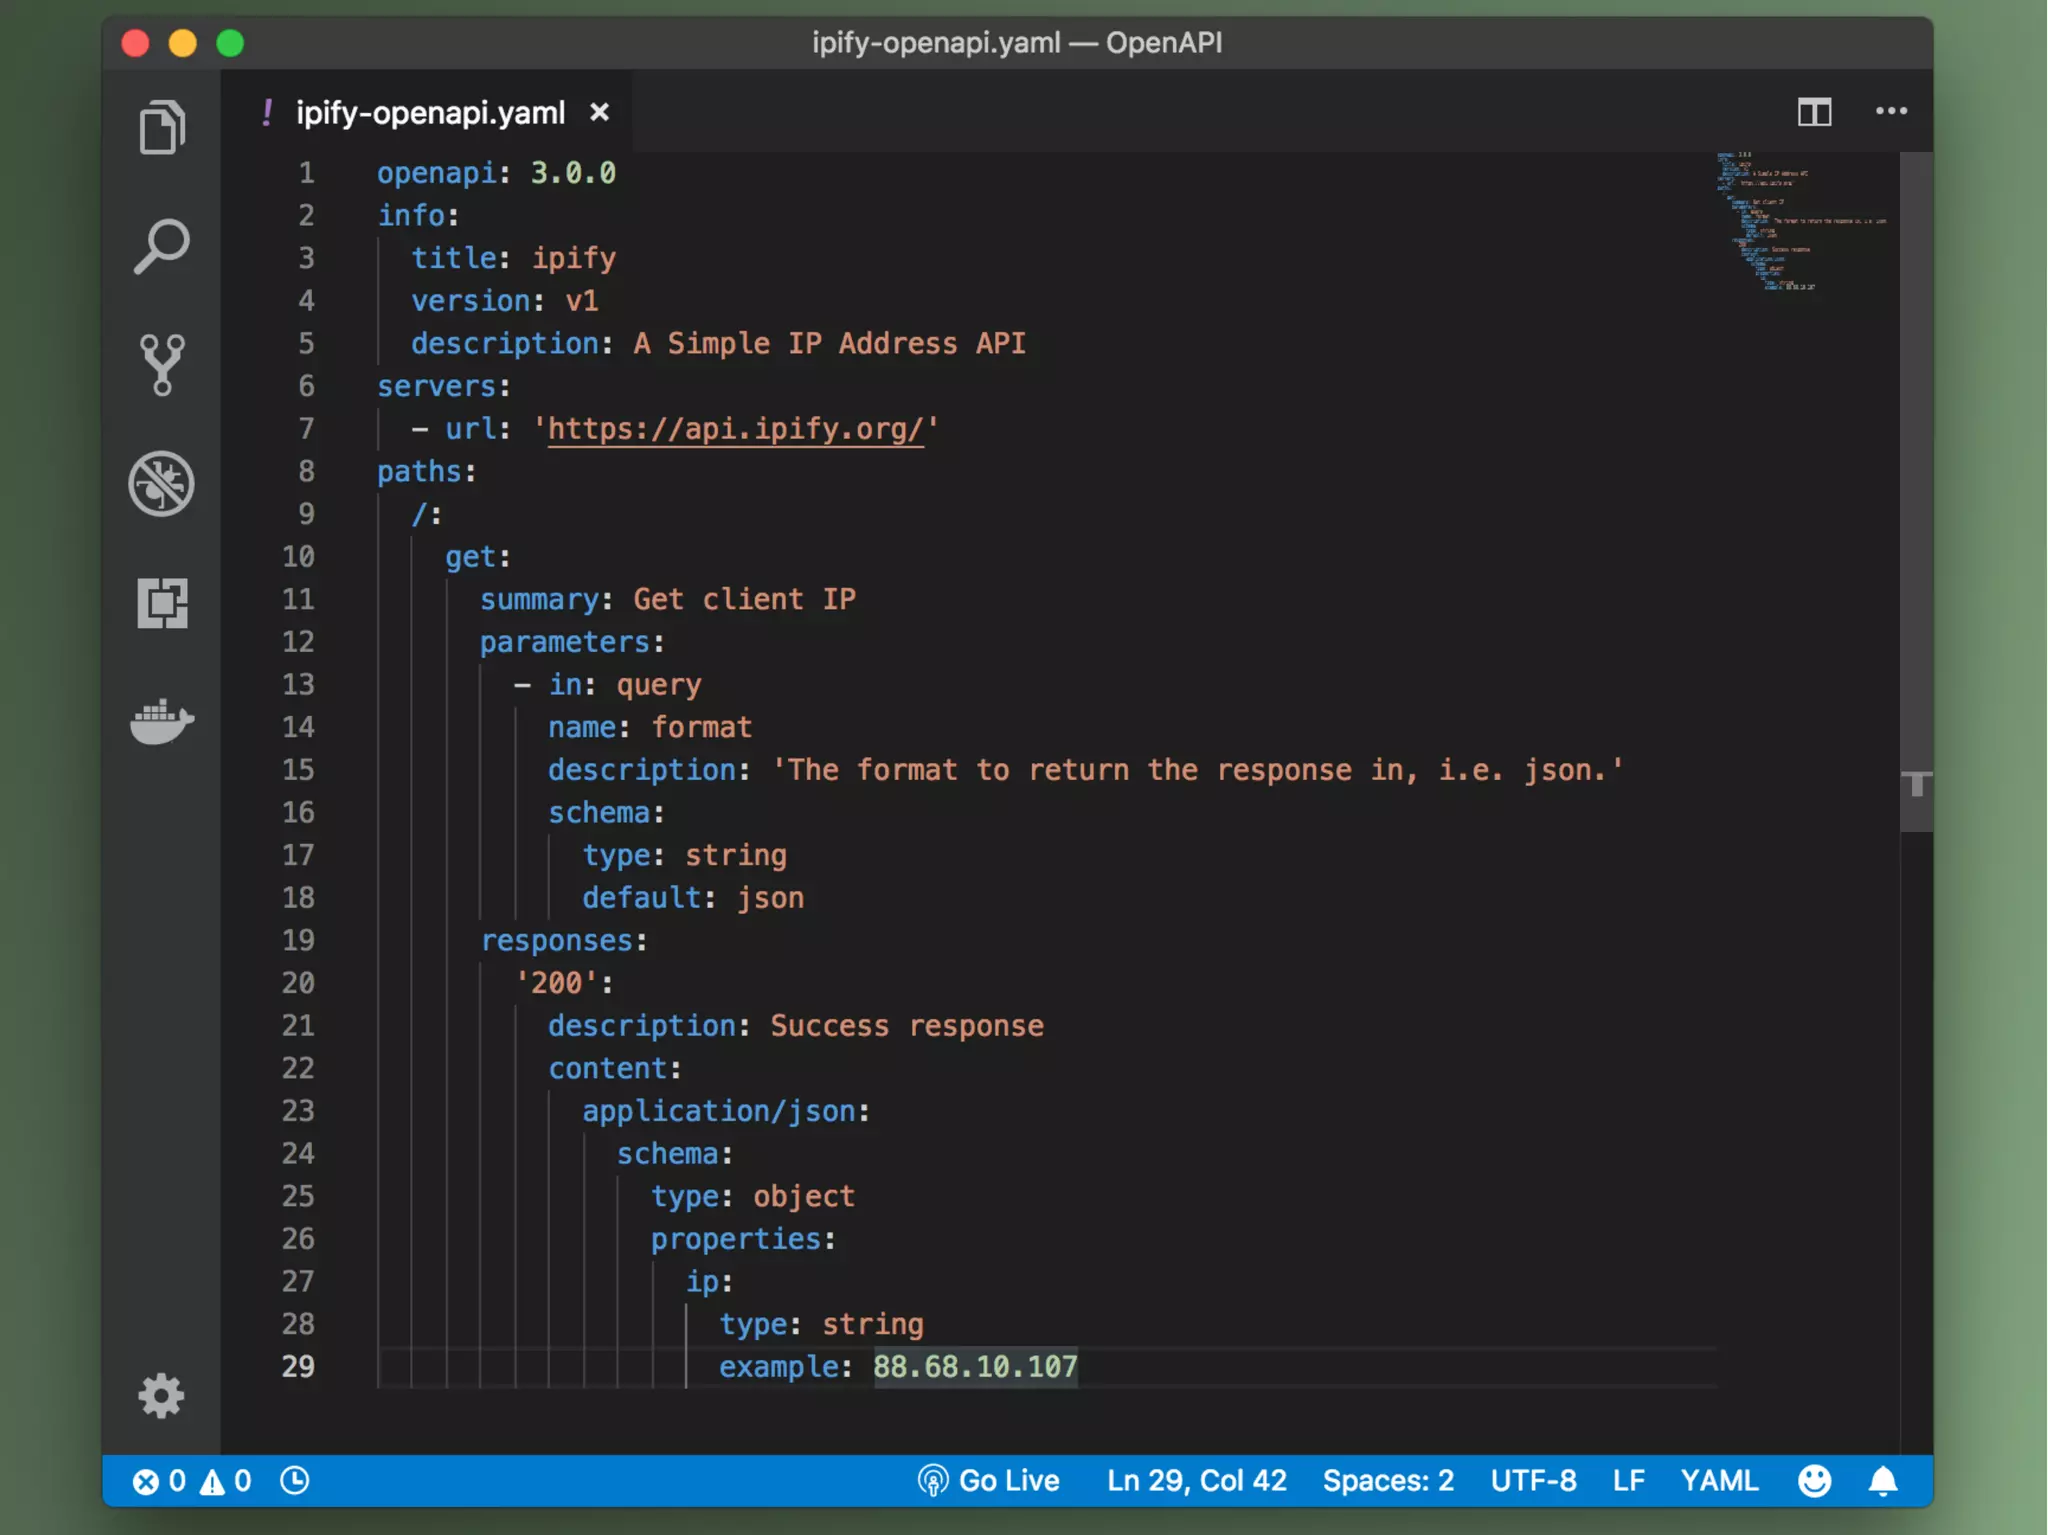This screenshot has width=2048, height=1535.
Task: Click the errors and warnings count
Action: pyautogui.click(x=192, y=1480)
